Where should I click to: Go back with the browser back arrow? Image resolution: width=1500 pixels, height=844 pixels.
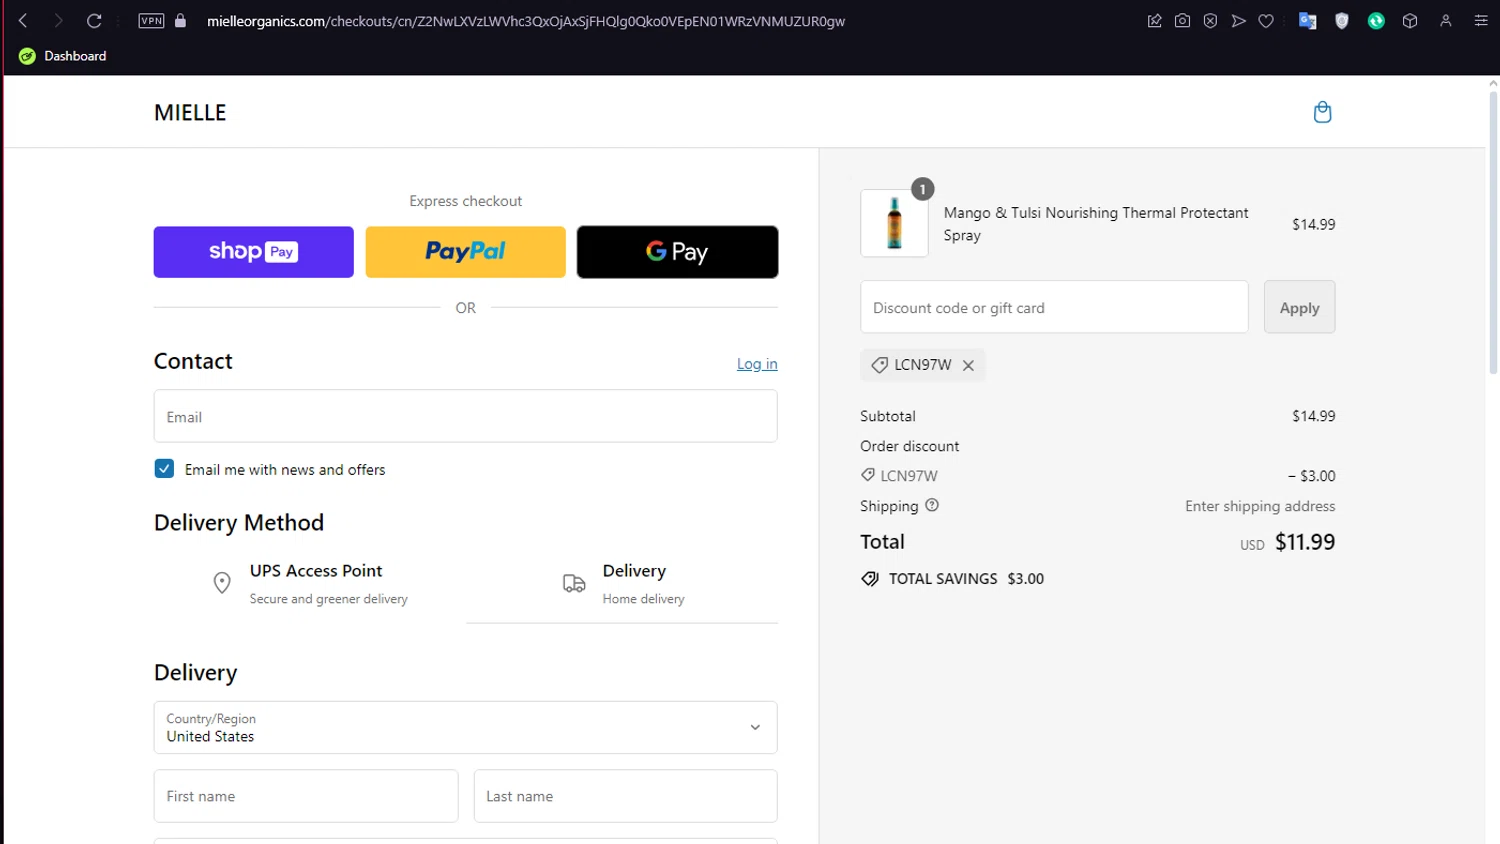pos(23,21)
